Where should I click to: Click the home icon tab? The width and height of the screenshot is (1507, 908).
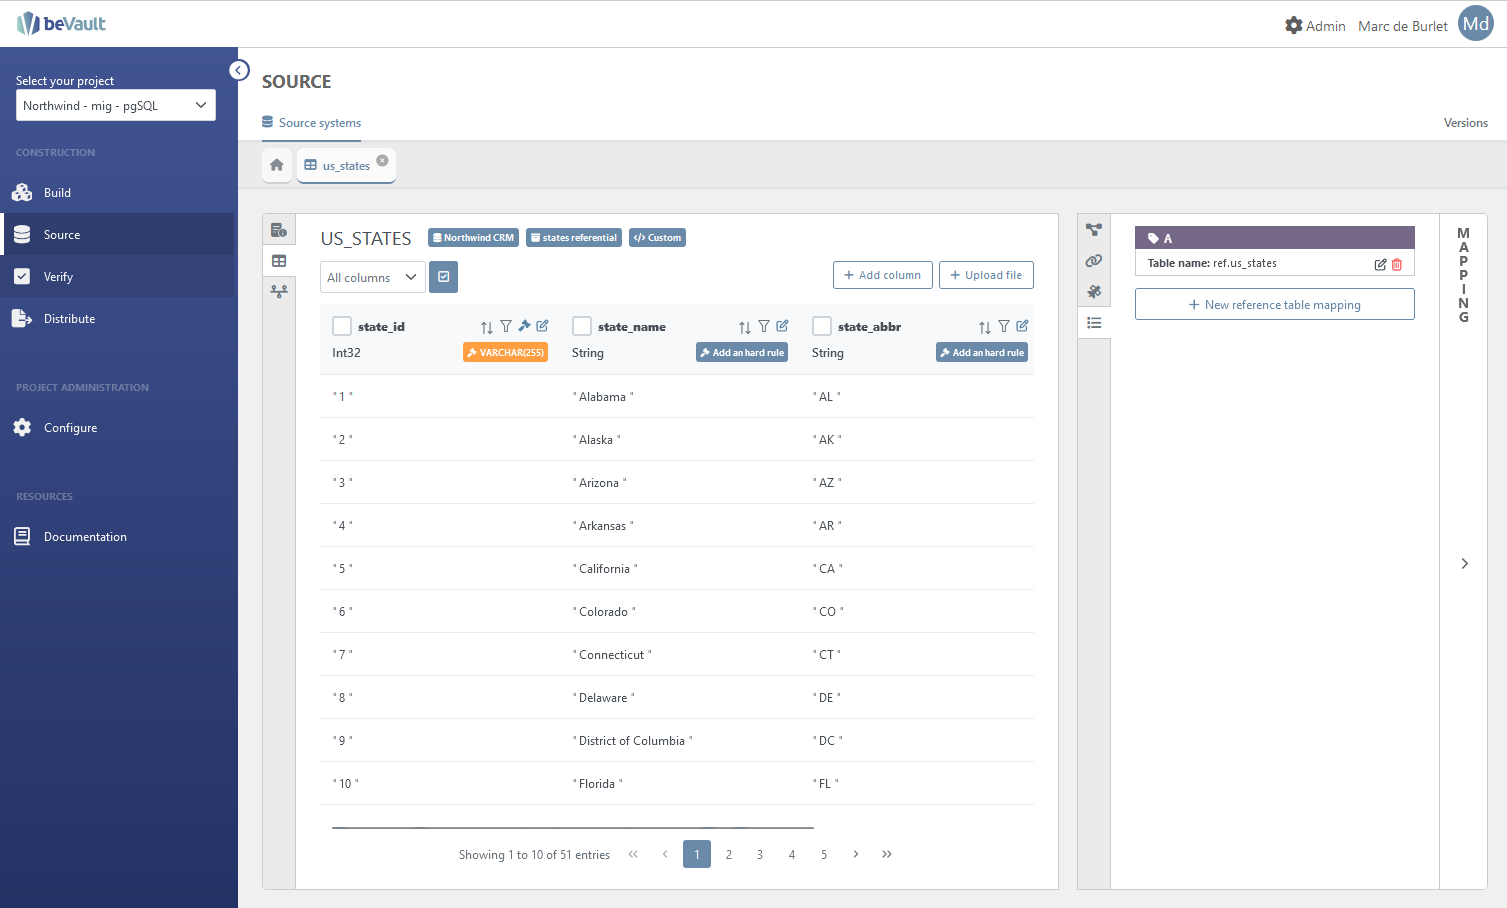(277, 165)
